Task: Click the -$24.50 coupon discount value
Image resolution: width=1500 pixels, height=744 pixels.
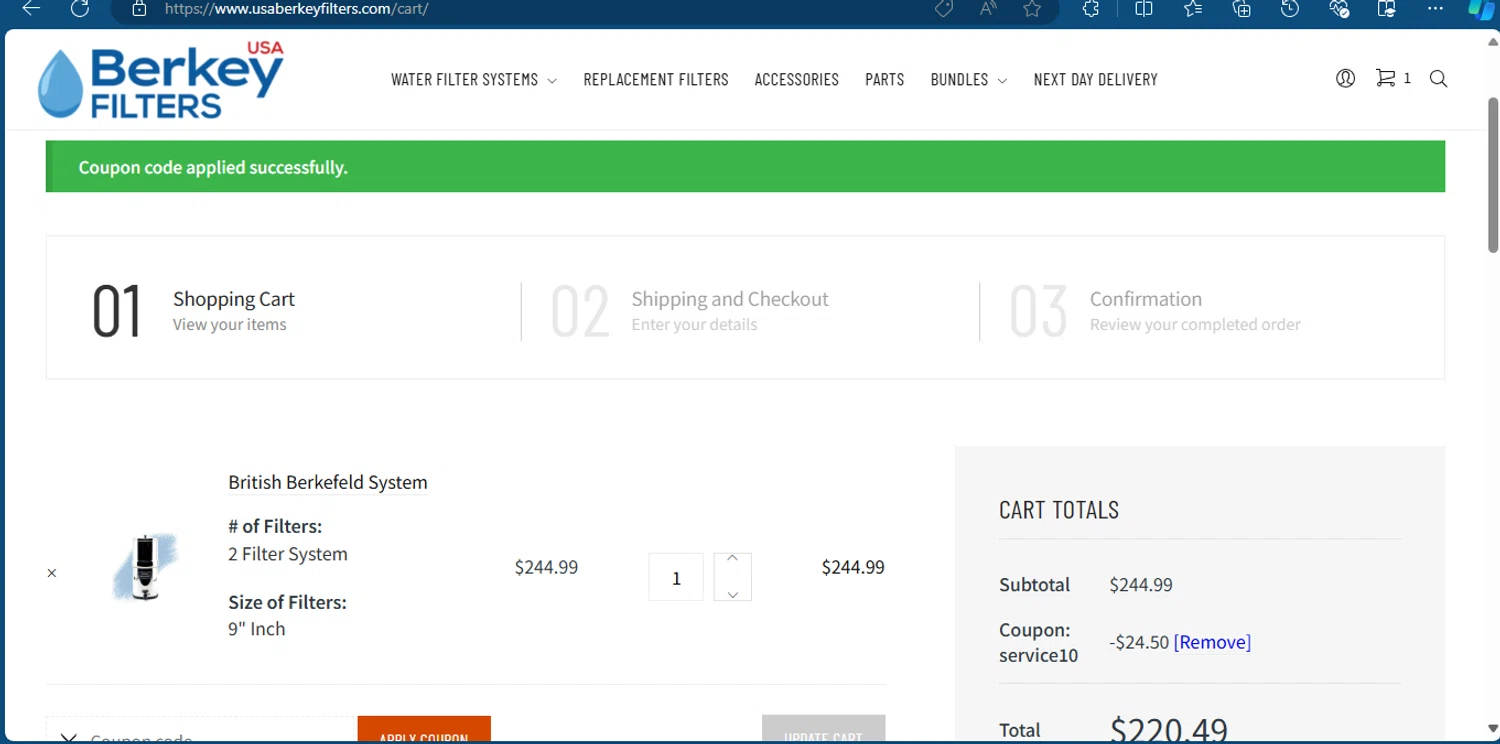Action: [1139, 642]
